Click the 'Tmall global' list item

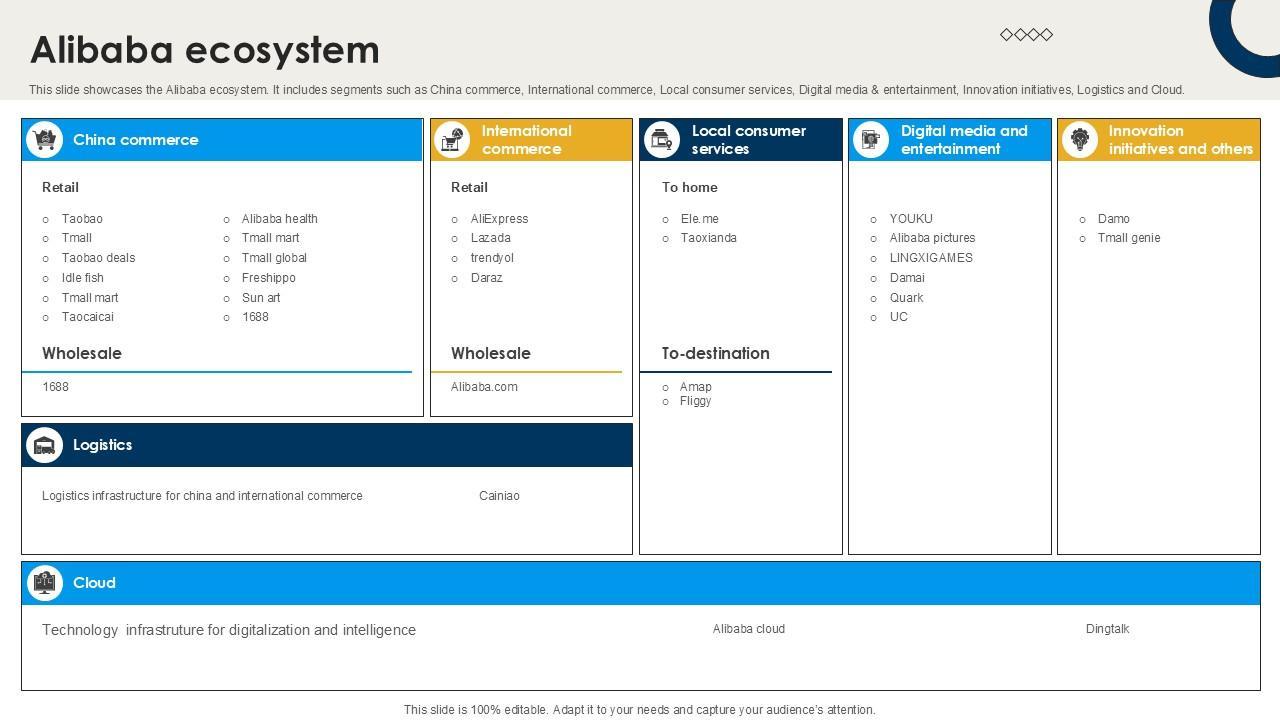(x=274, y=258)
